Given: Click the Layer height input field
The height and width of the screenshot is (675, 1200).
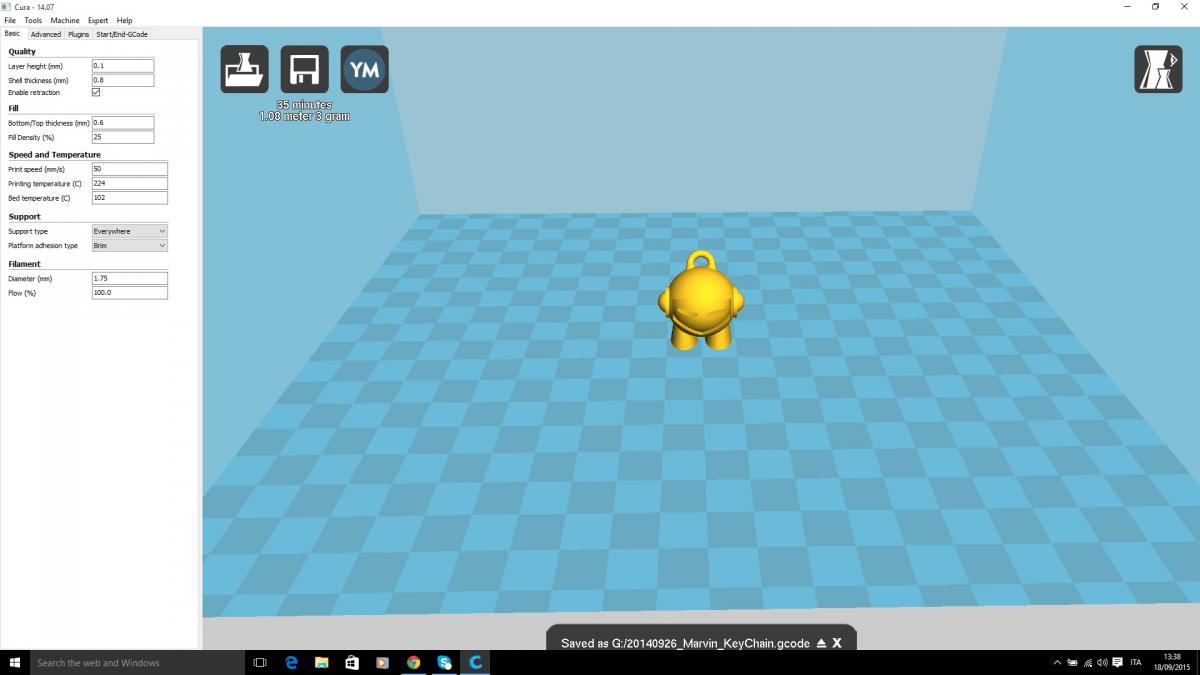Looking at the screenshot, I should point(123,66).
